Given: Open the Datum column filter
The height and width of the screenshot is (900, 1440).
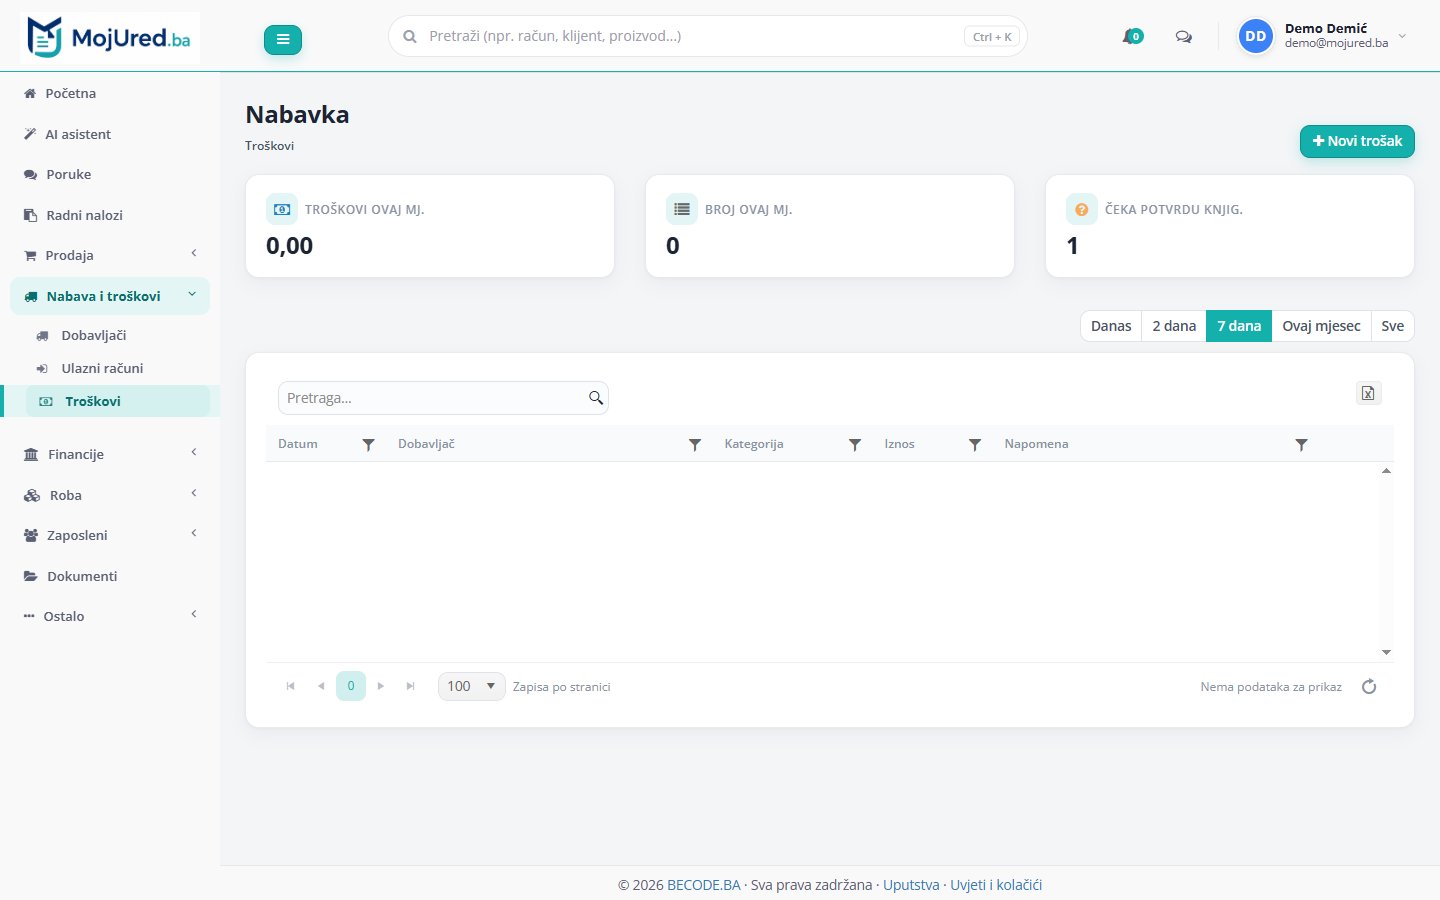Looking at the screenshot, I should 368,444.
